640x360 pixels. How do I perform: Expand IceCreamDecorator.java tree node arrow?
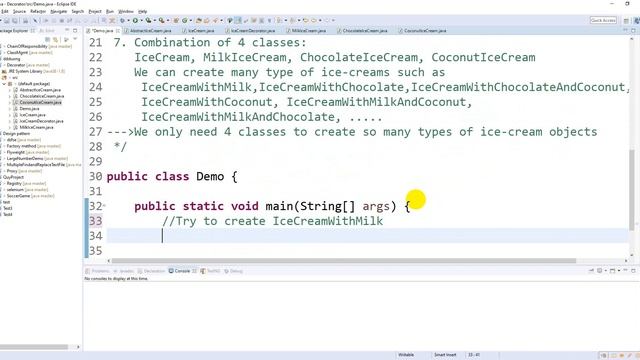(10, 121)
